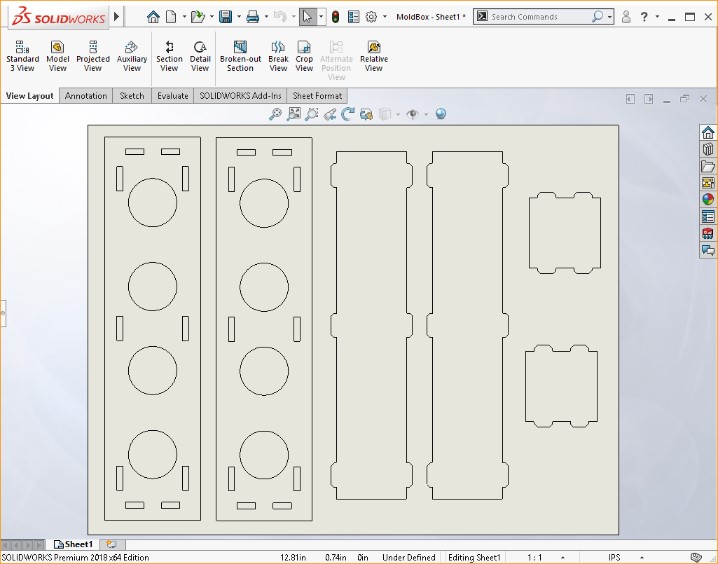Screen dimensions: 718x564
Task: Toggle the Select cursor tool
Action: tap(308, 17)
